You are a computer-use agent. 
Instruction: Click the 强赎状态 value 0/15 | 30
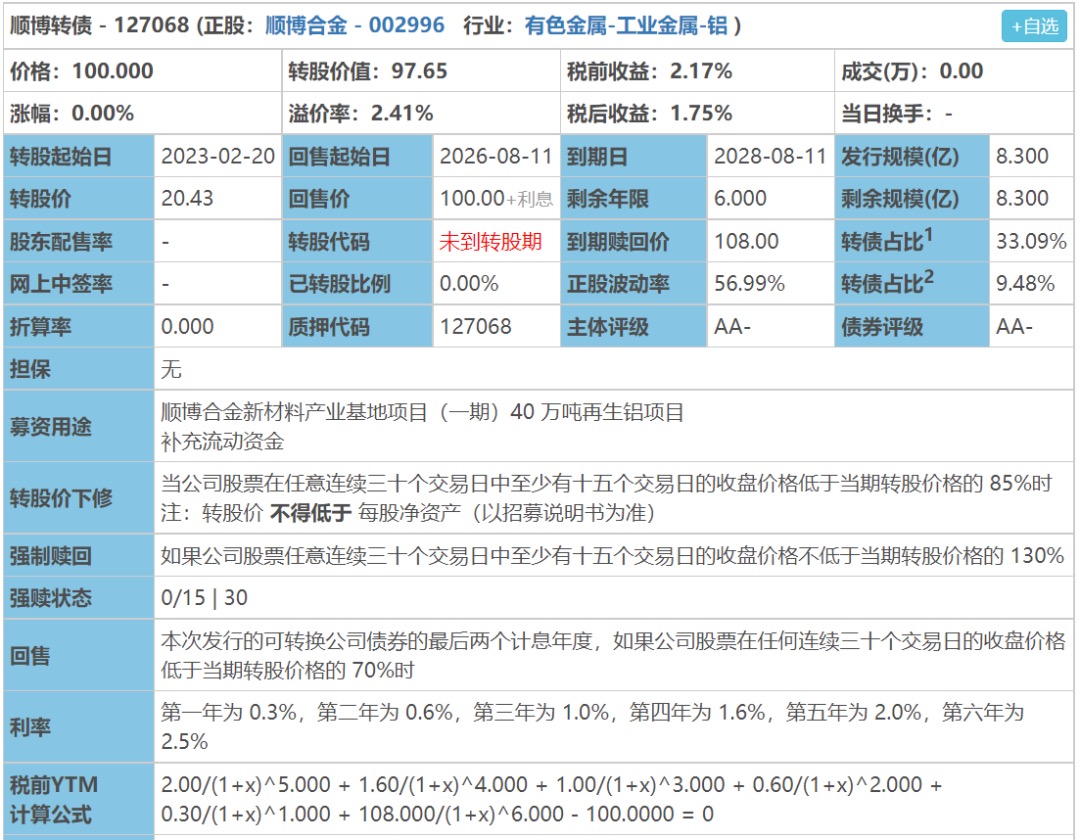(x=204, y=598)
